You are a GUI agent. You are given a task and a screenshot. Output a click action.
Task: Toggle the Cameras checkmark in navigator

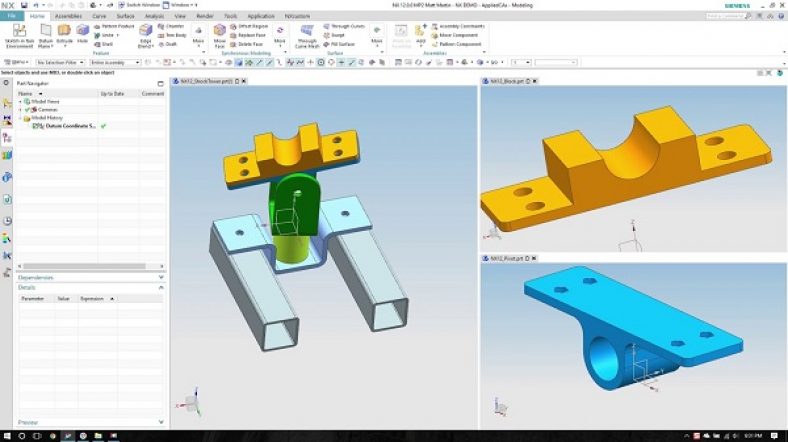(28, 109)
